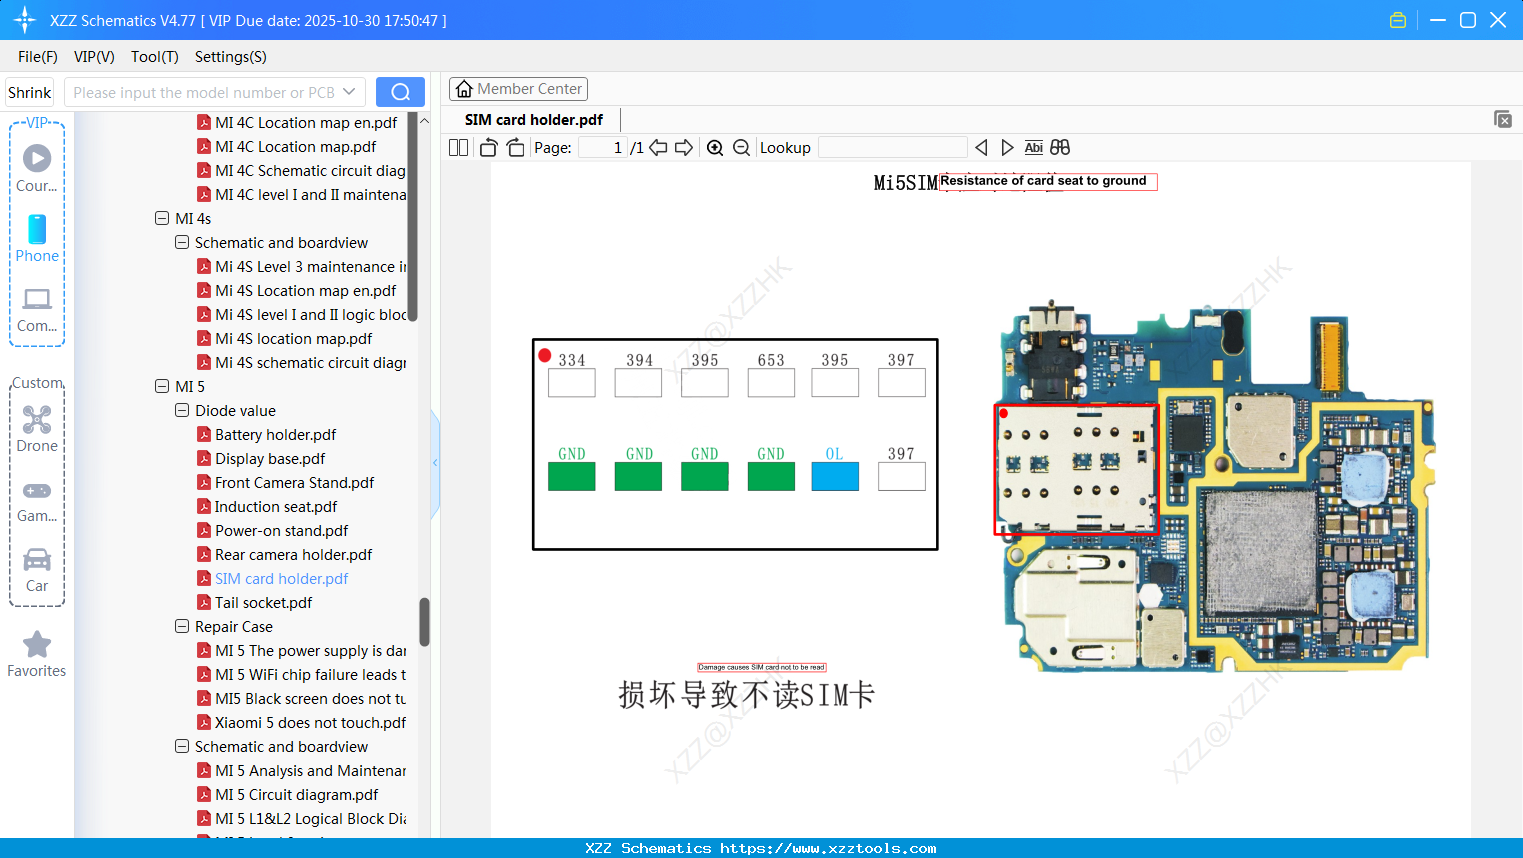Click the XZZ Schematics app logo
This screenshot has width=1523, height=858.
point(25,20)
